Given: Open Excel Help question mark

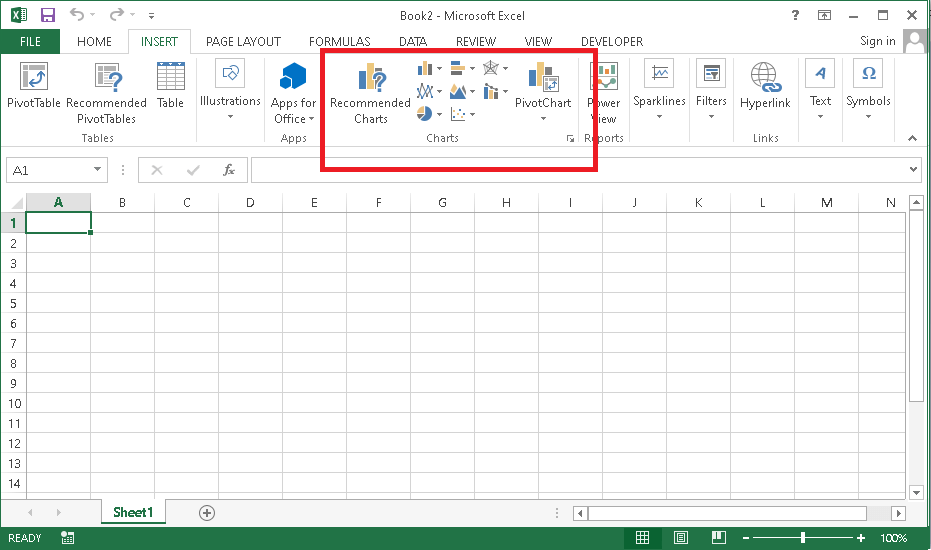Looking at the screenshot, I should tap(795, 15).
